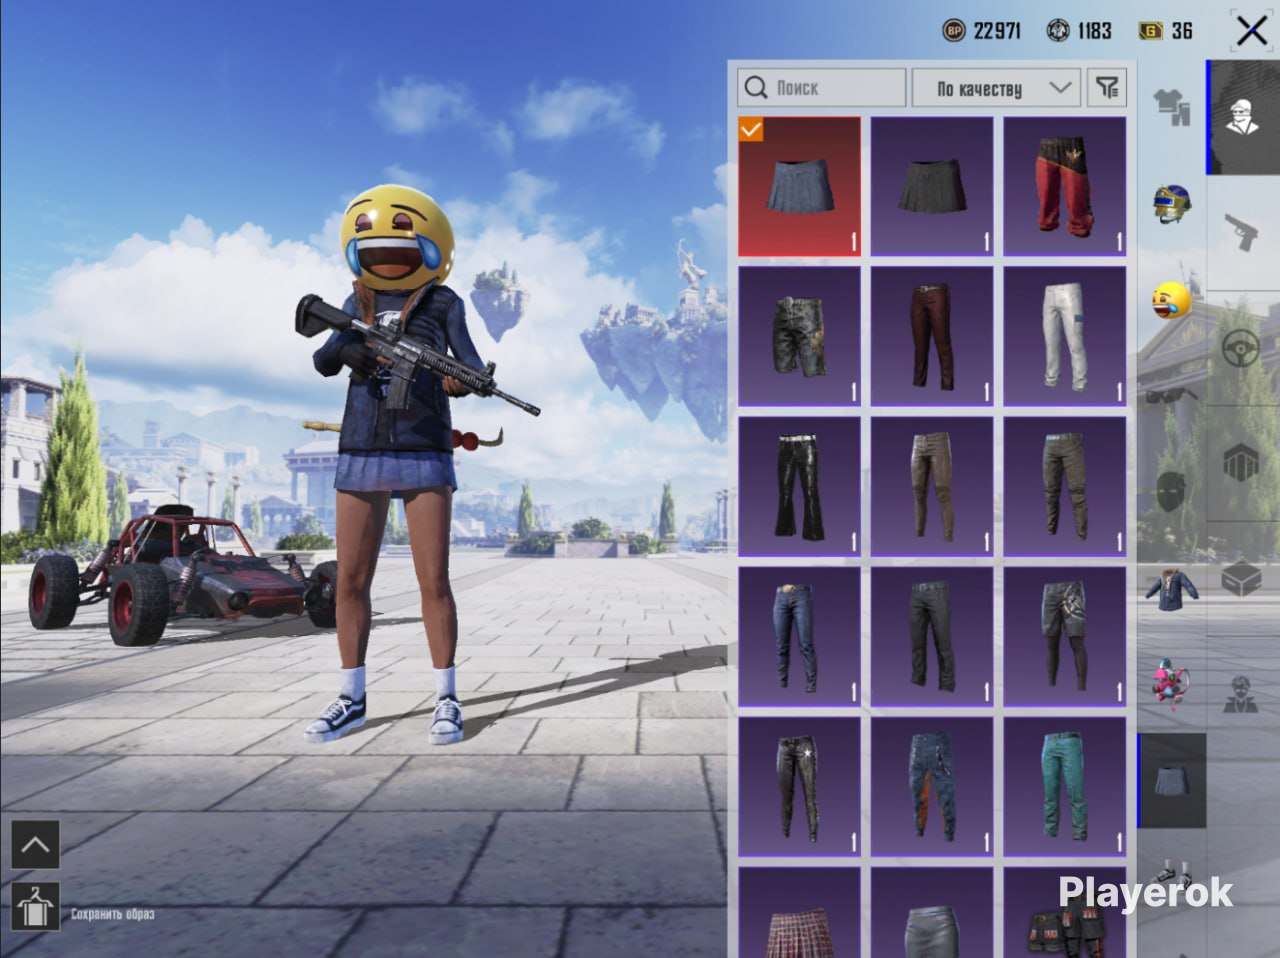
Task: Select the black pants with emblem cloth
Action: point(1065,636)
